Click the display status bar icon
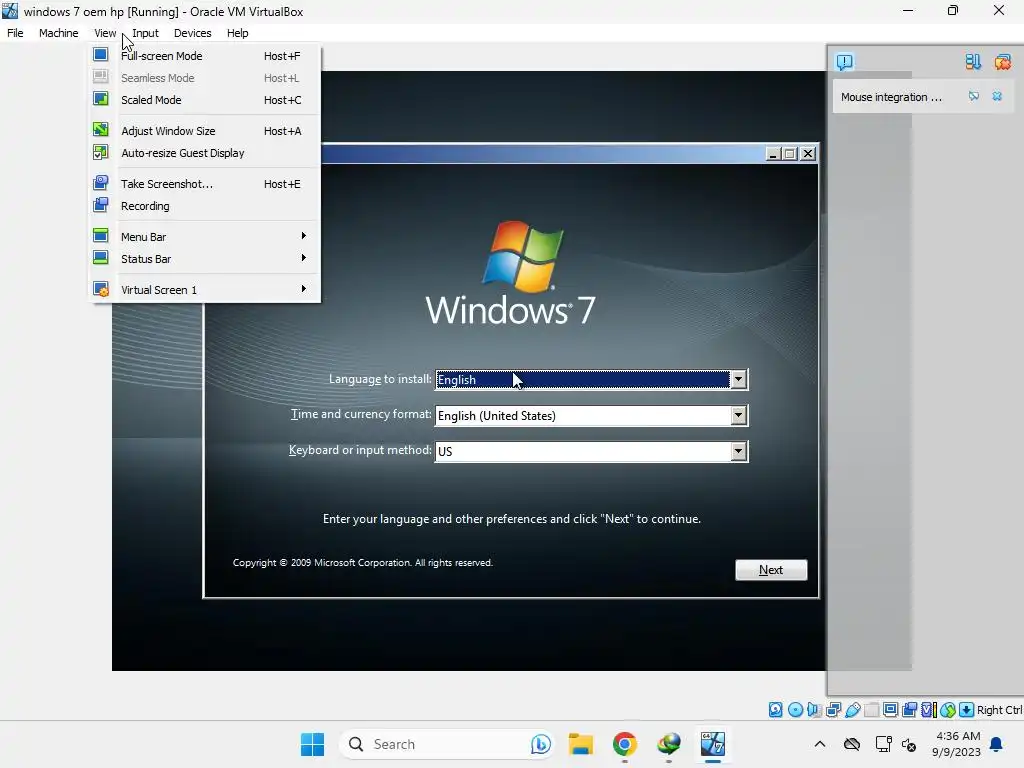 coord(890,709)
